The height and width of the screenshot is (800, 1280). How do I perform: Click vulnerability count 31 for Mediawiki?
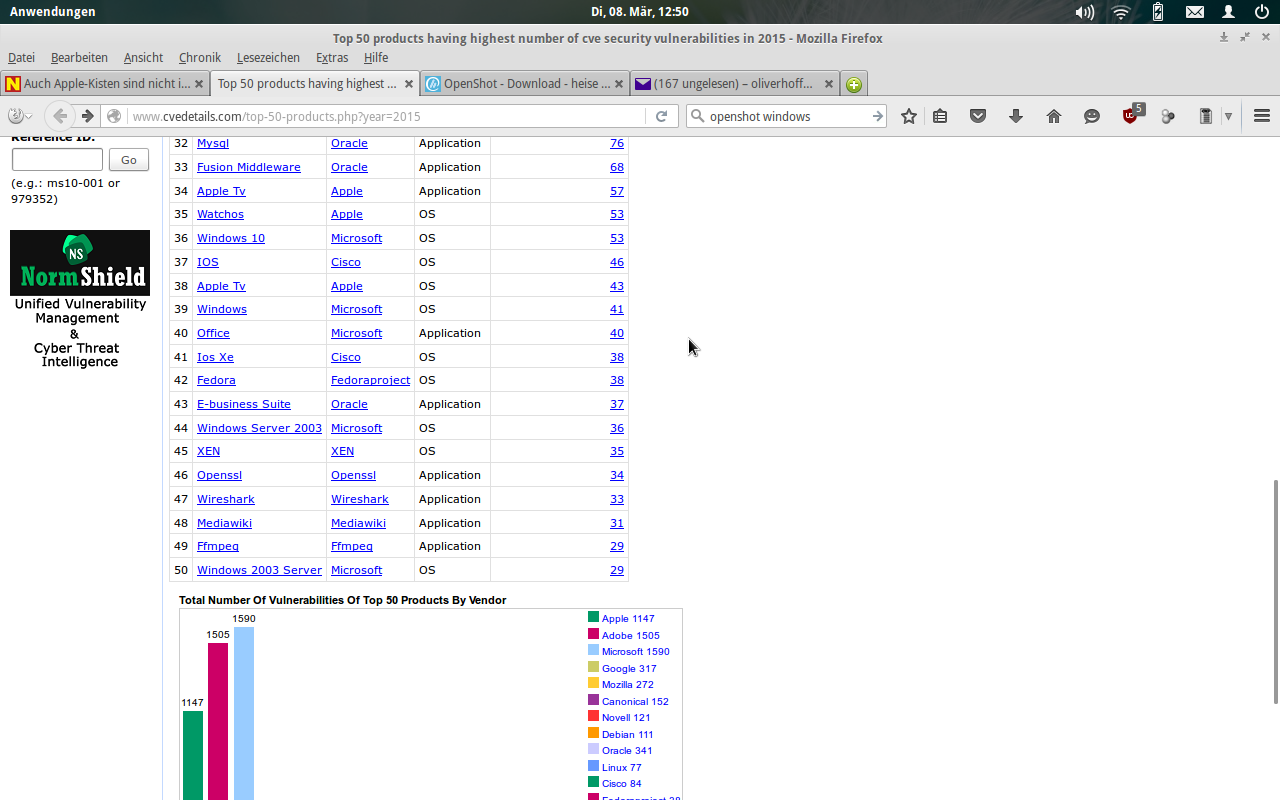pos(617,523)
